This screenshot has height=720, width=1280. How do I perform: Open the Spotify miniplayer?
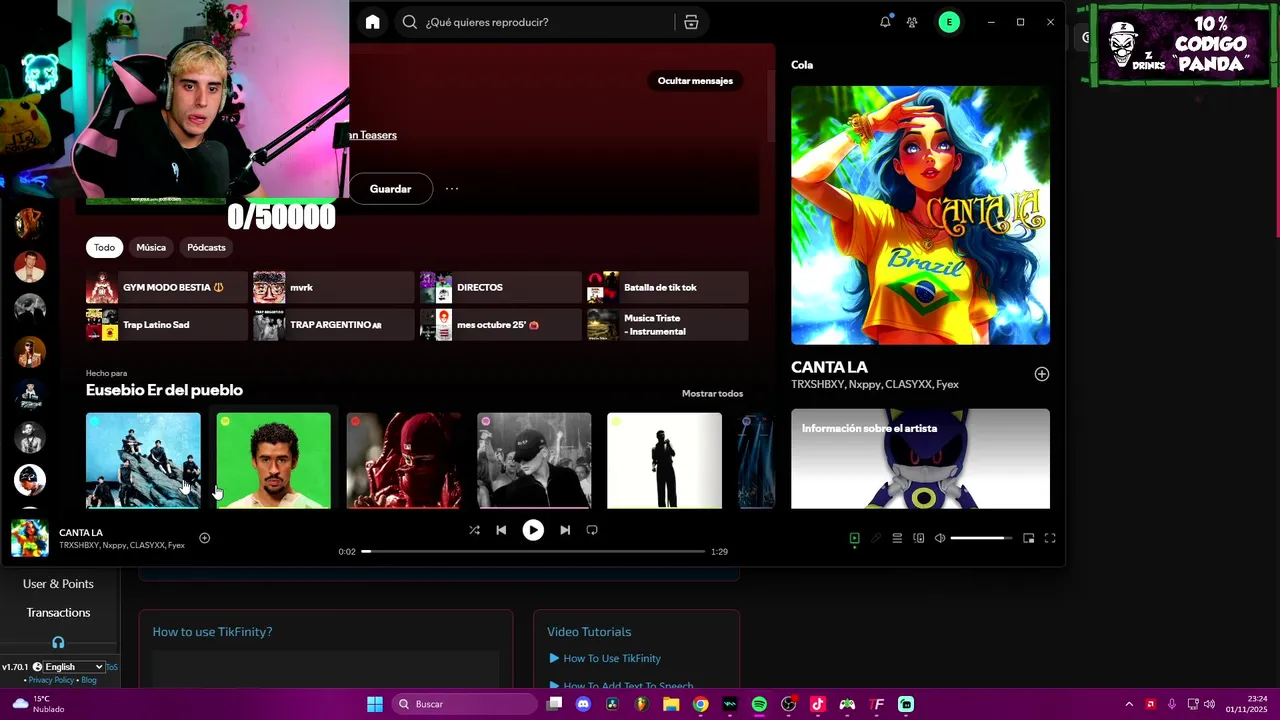tap(1028, 538)
